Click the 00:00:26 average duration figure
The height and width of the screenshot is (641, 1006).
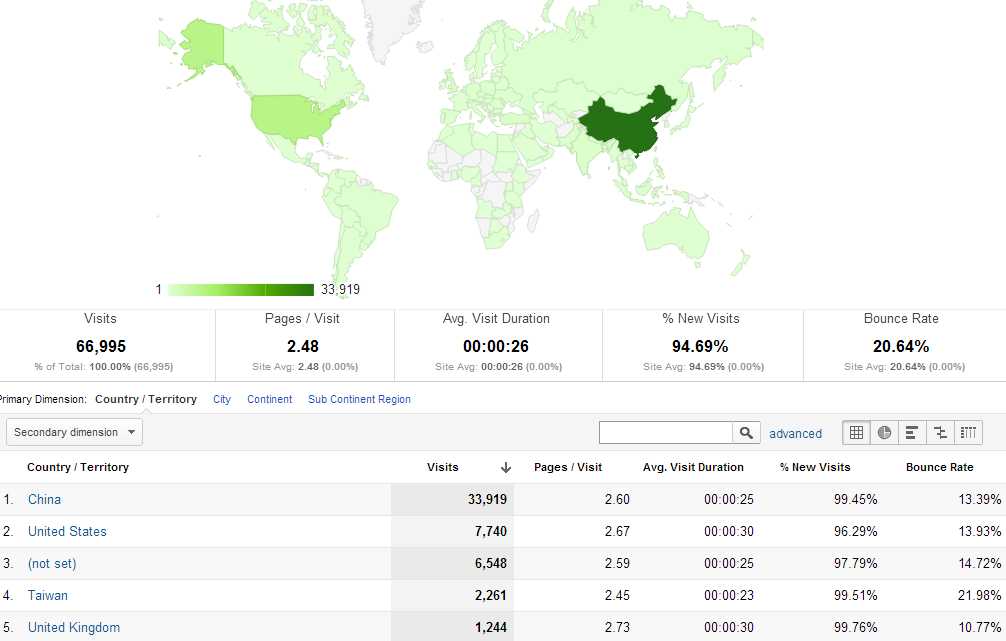pos(496,346)
